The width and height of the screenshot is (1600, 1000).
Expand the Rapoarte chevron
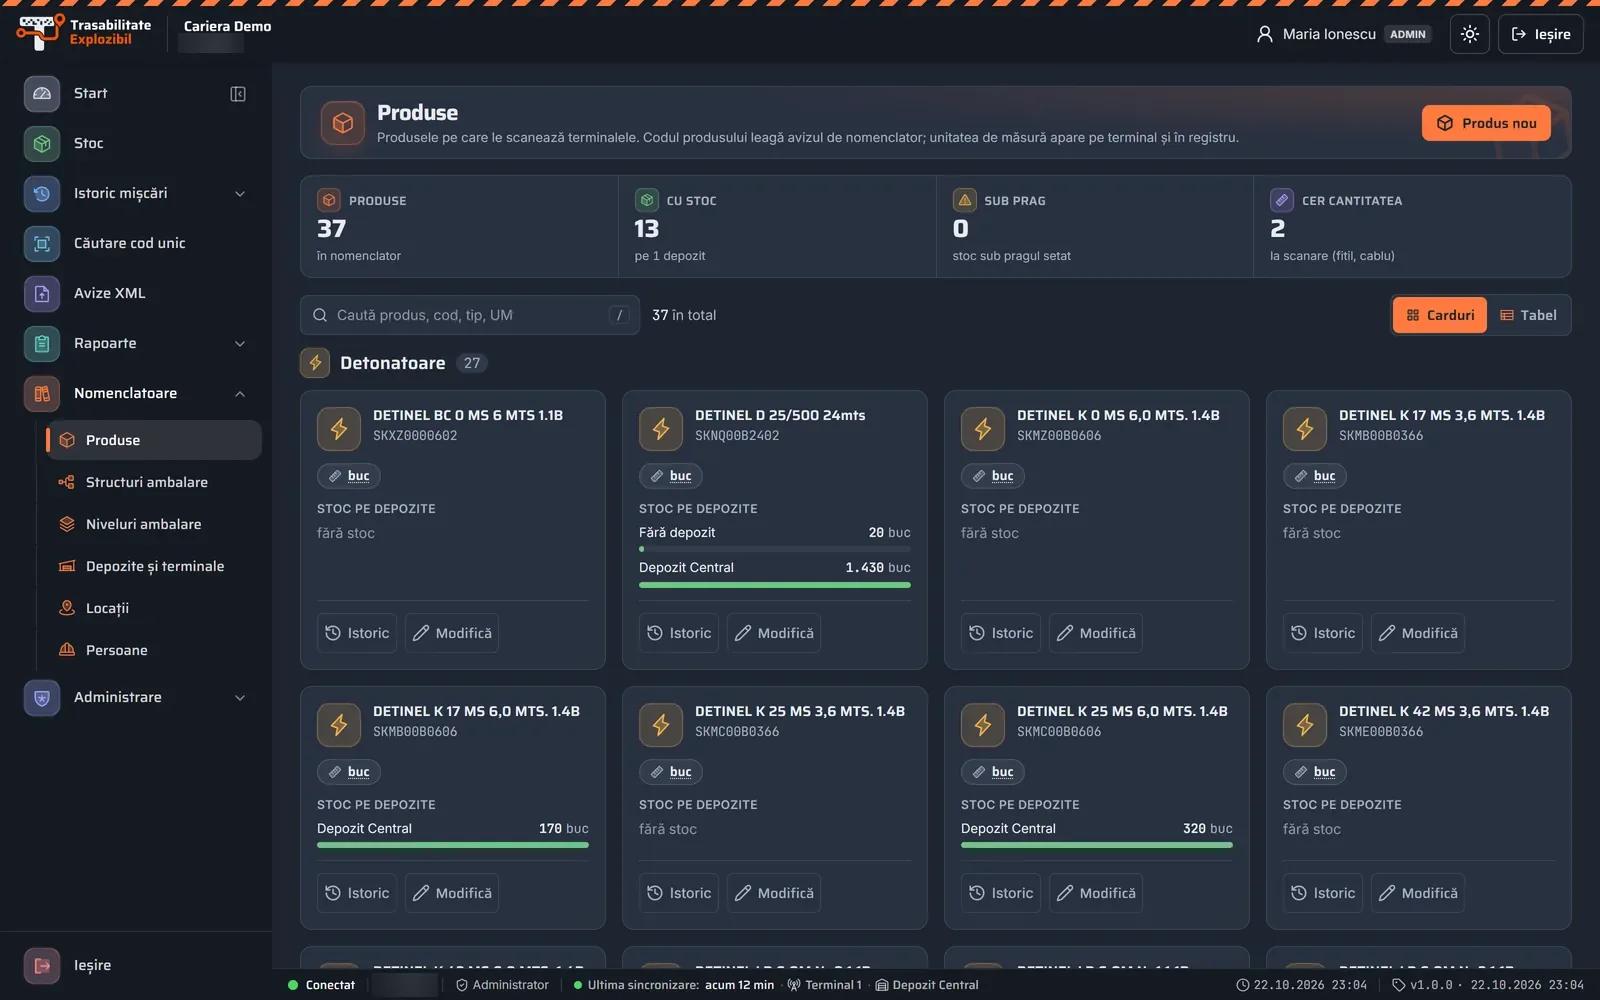240,343
